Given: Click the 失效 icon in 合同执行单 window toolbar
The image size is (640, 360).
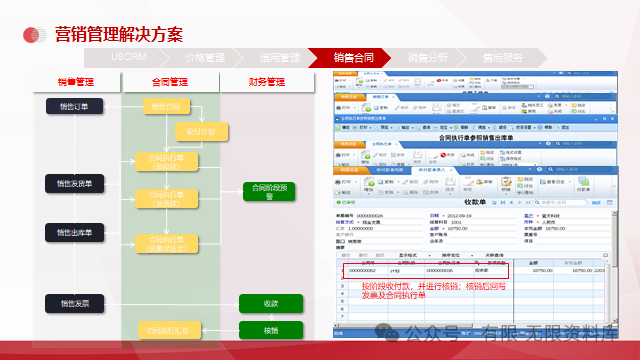Looking at the screenshot, I should tap(443, 155).
